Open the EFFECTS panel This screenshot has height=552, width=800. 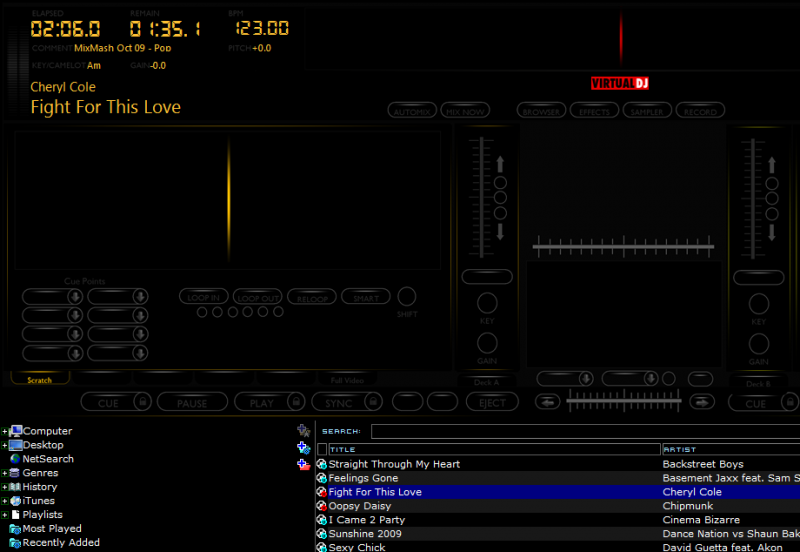594,111
